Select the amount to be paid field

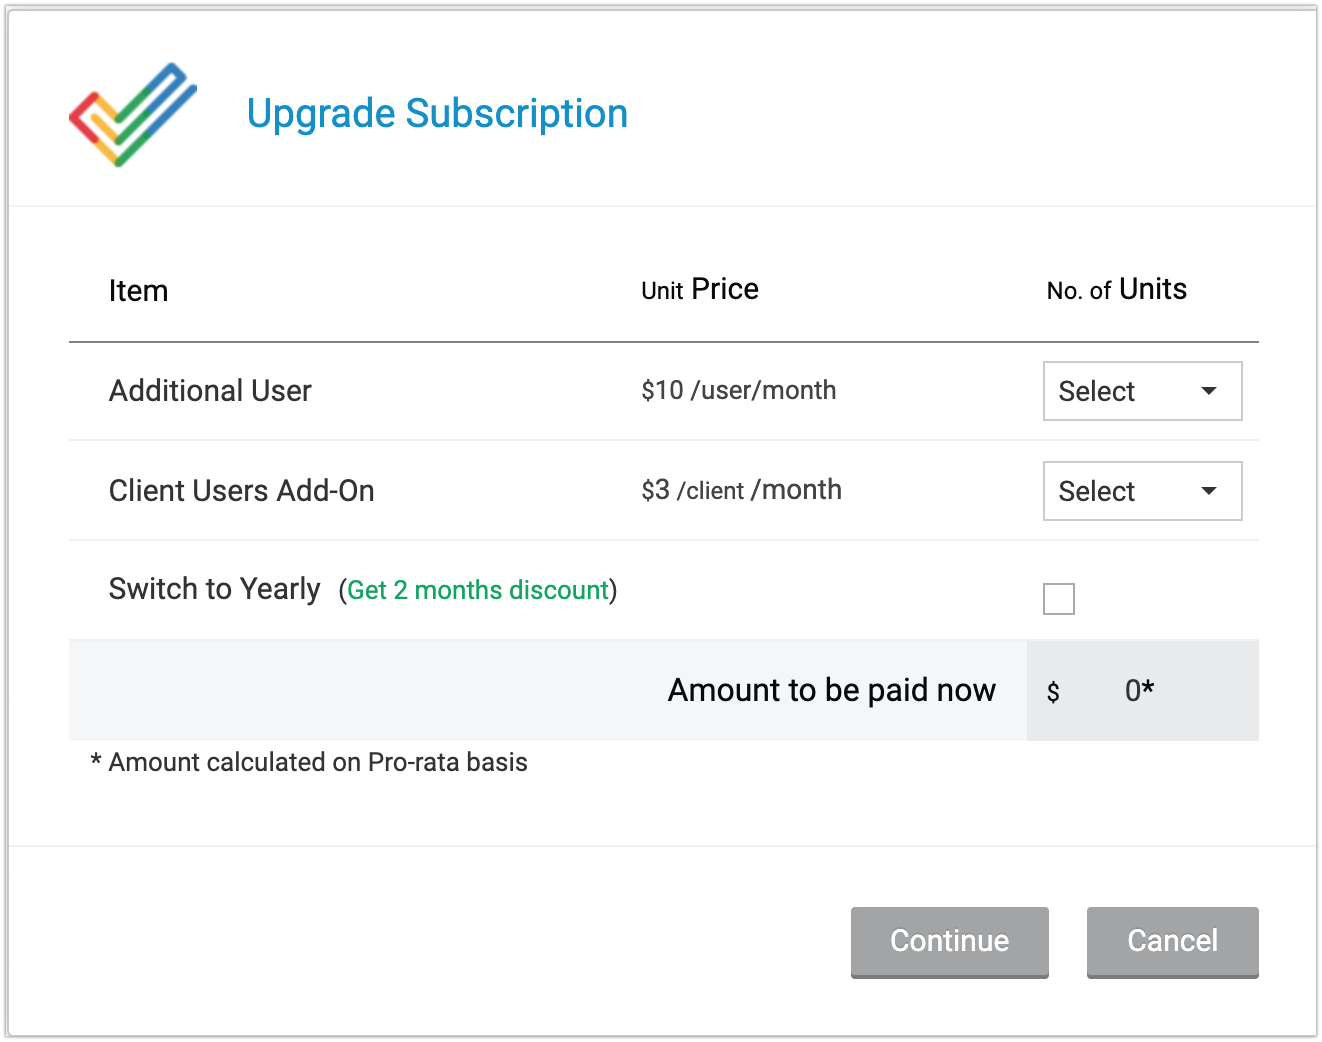coord(1141,691)
